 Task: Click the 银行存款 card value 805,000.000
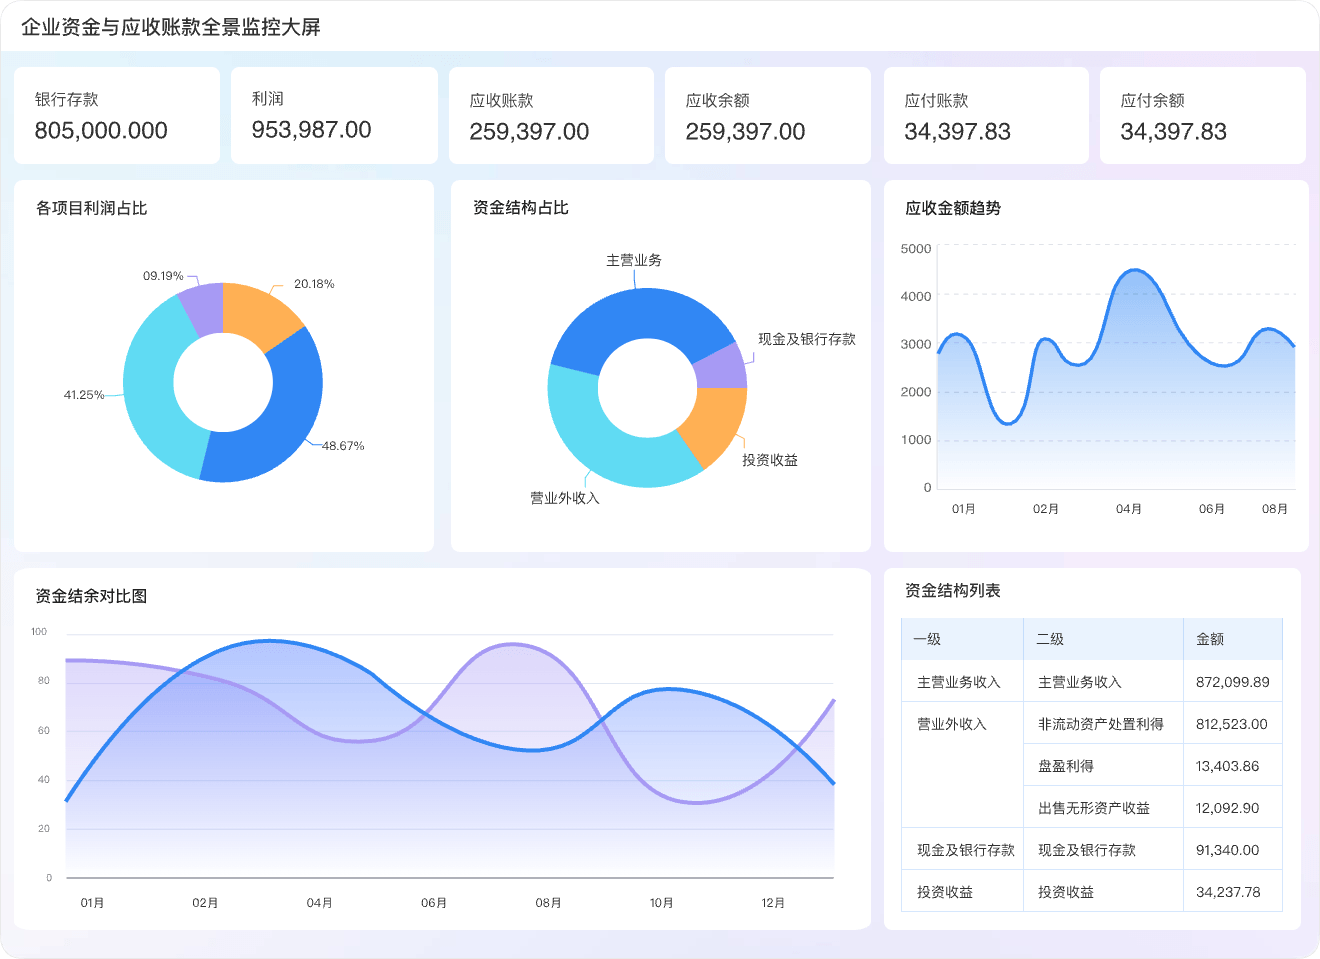point(101,131)
